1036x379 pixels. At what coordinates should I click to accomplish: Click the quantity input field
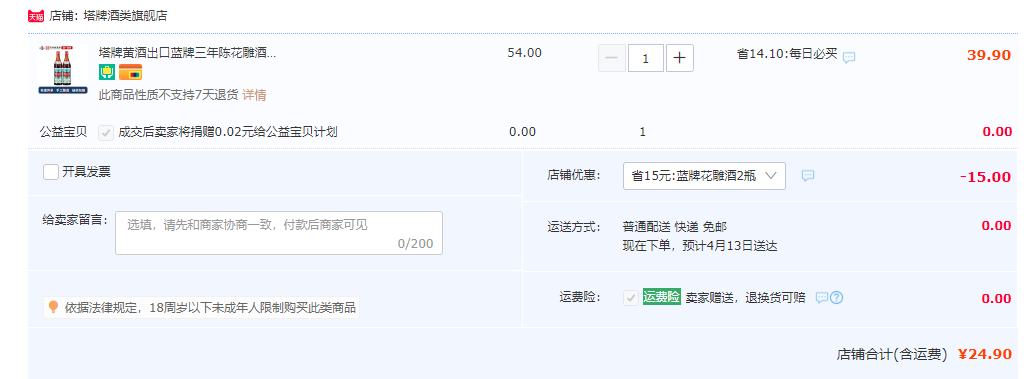click(646, 58)
